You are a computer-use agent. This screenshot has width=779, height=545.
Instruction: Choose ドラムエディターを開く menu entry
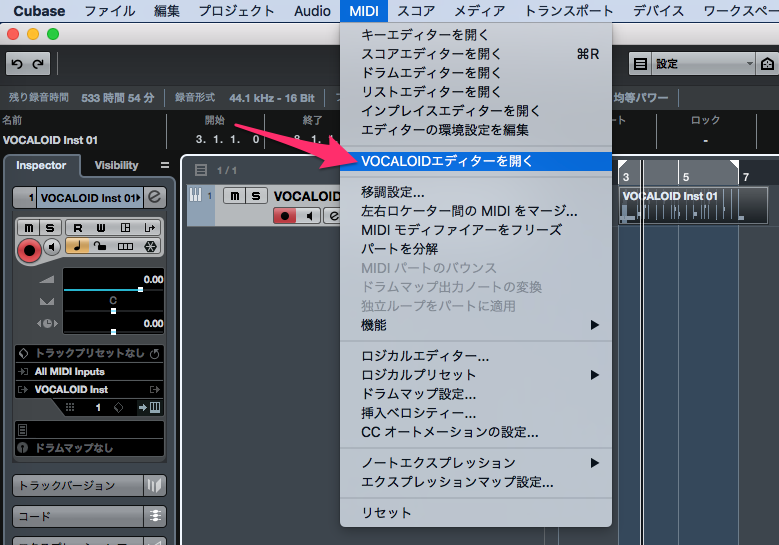tap(476, 73)
